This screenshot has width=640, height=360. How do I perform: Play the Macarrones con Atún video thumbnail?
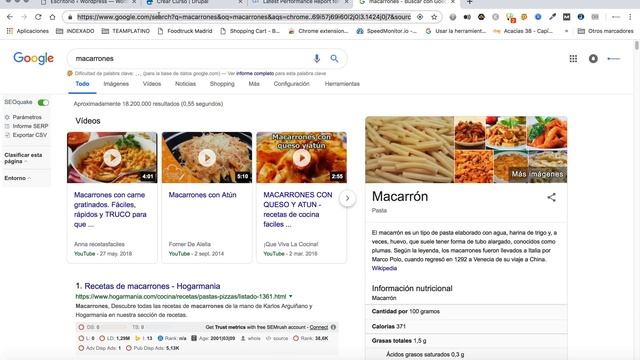coord(207,158)
